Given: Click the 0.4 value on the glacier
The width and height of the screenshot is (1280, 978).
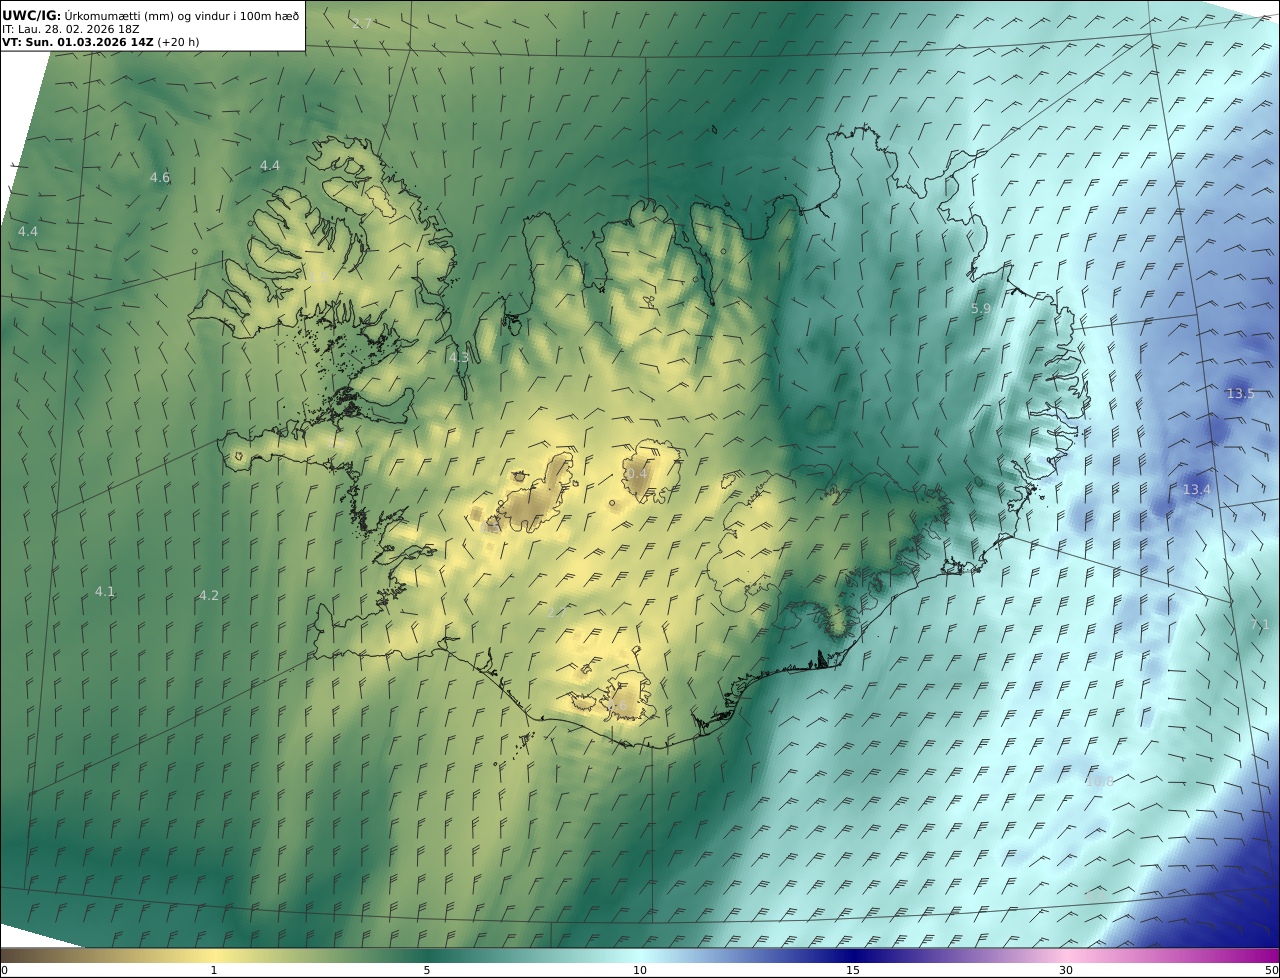Looking at the screenshot, I should [636, 473].
